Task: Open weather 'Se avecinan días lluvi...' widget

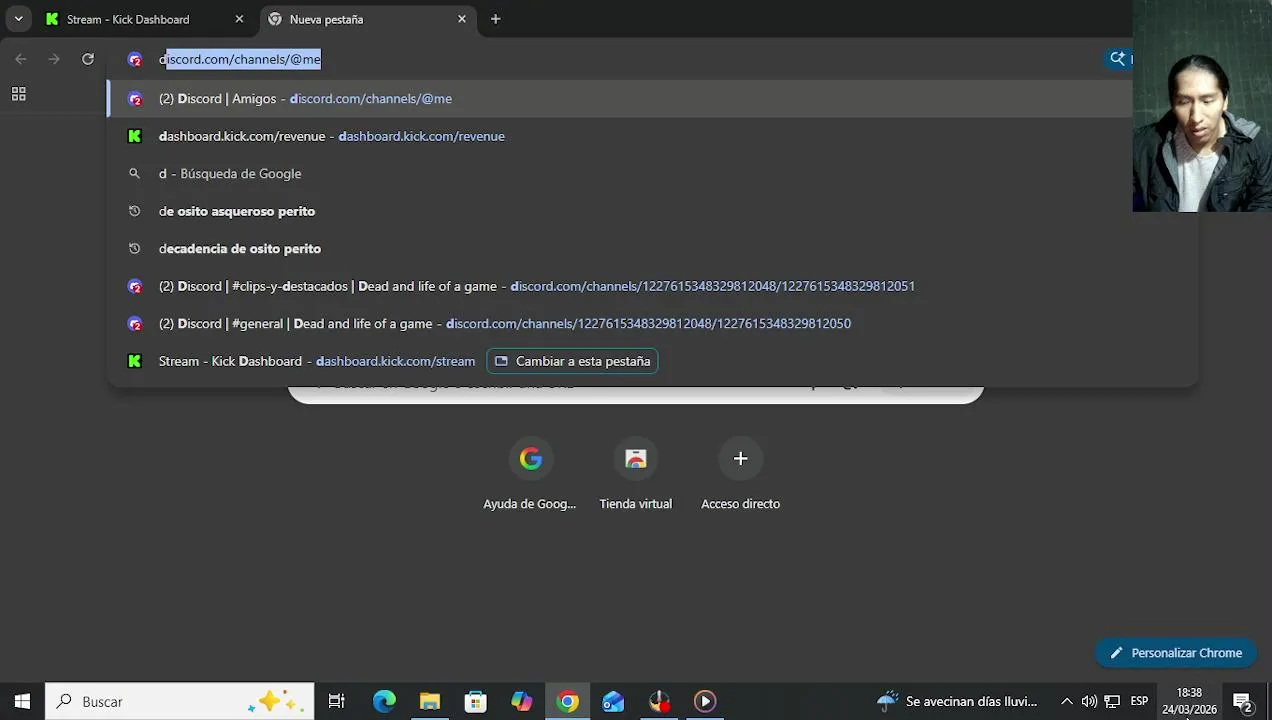Action: pyautogui.click(x=957, y=701)
